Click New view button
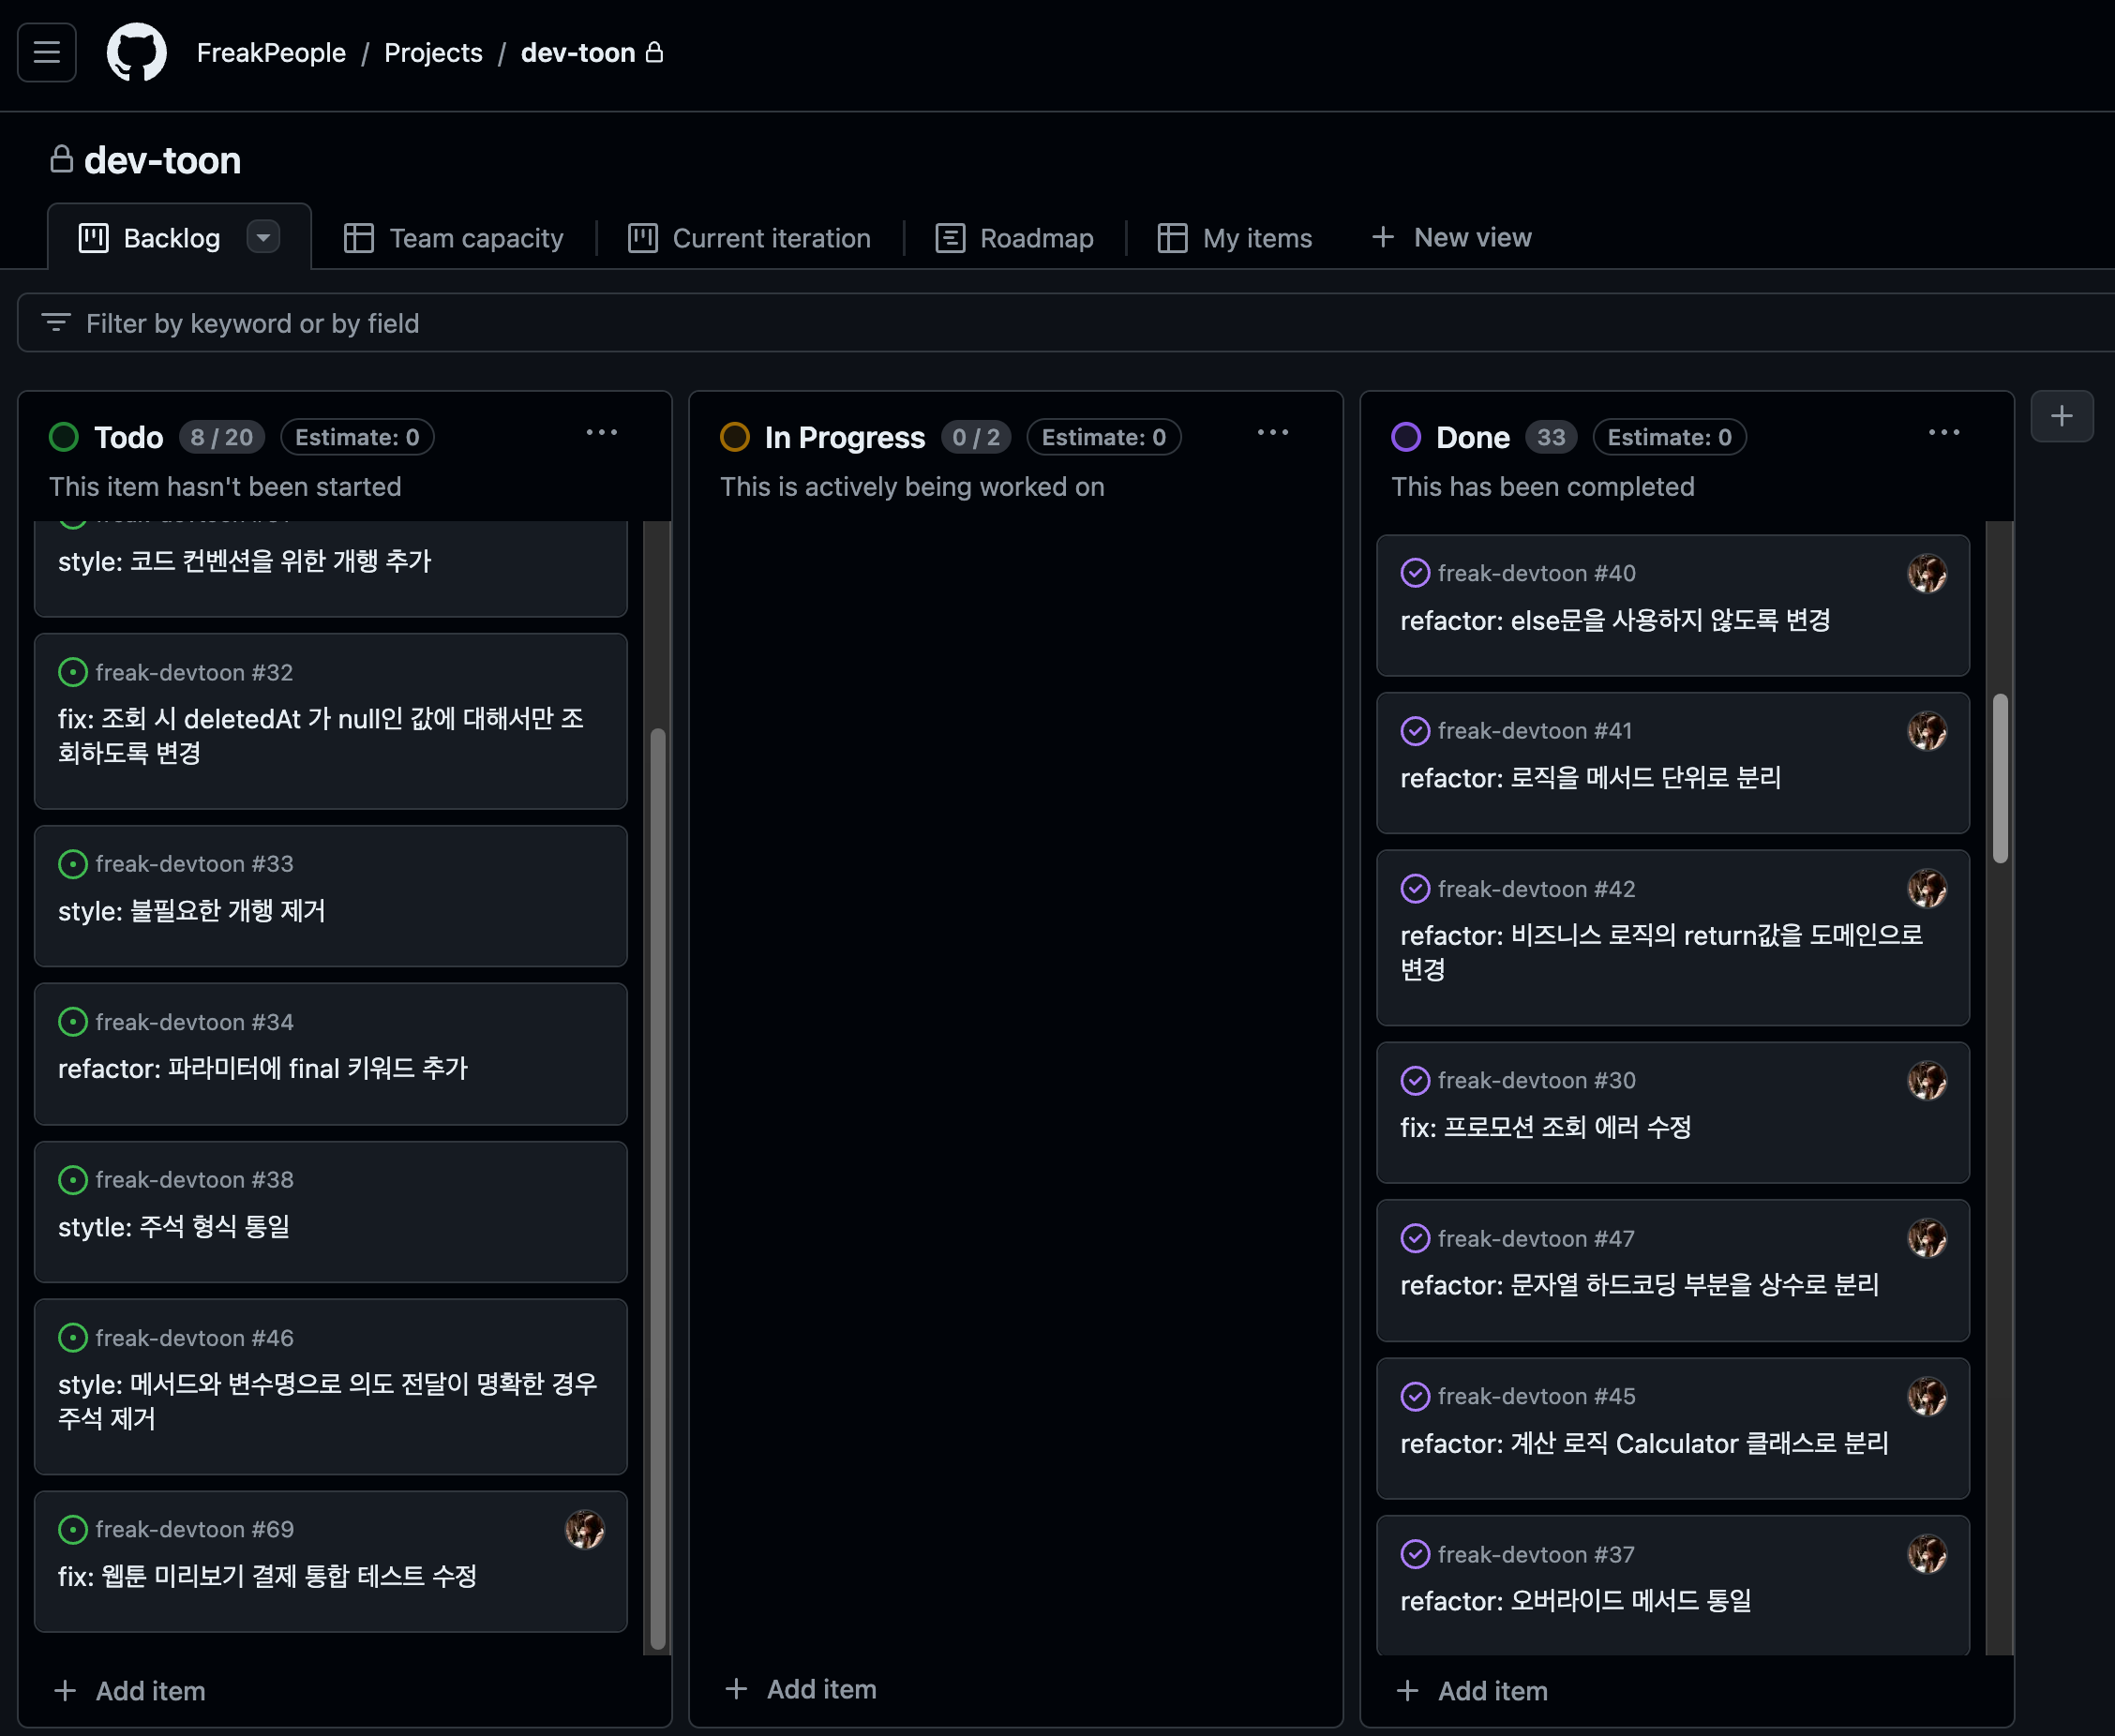 (x=1451, y=238)
